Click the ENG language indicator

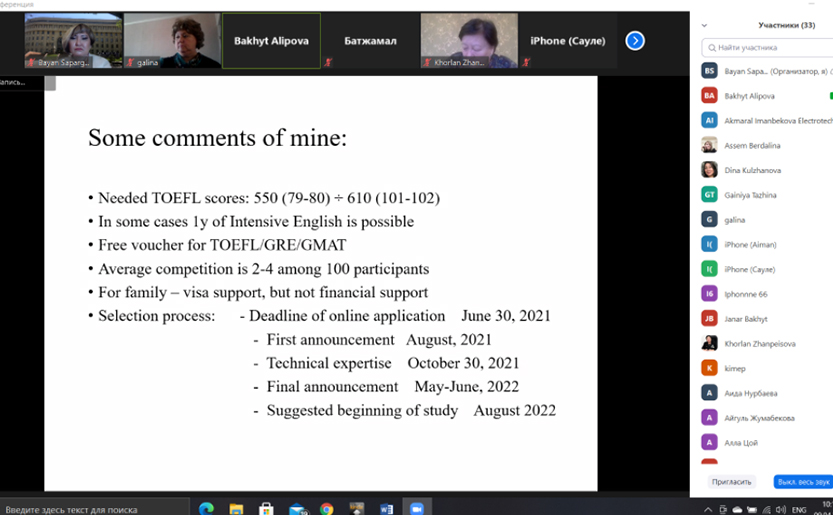click(799, 508)
